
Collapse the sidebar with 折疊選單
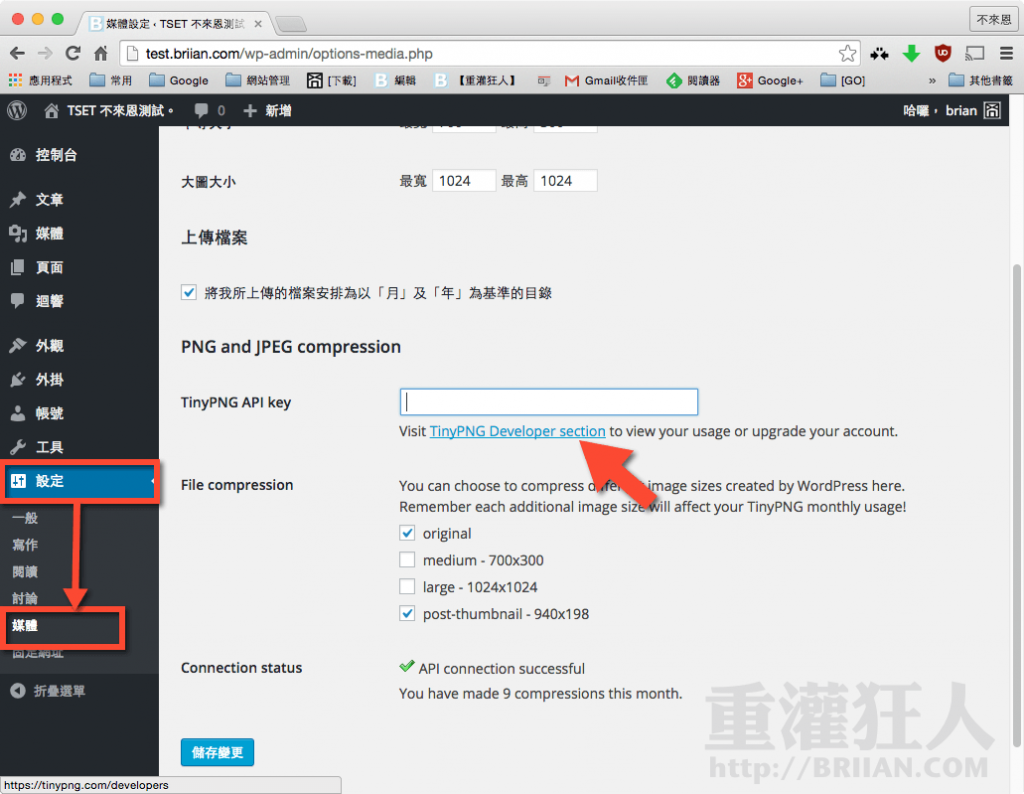[x=48, y=691]
